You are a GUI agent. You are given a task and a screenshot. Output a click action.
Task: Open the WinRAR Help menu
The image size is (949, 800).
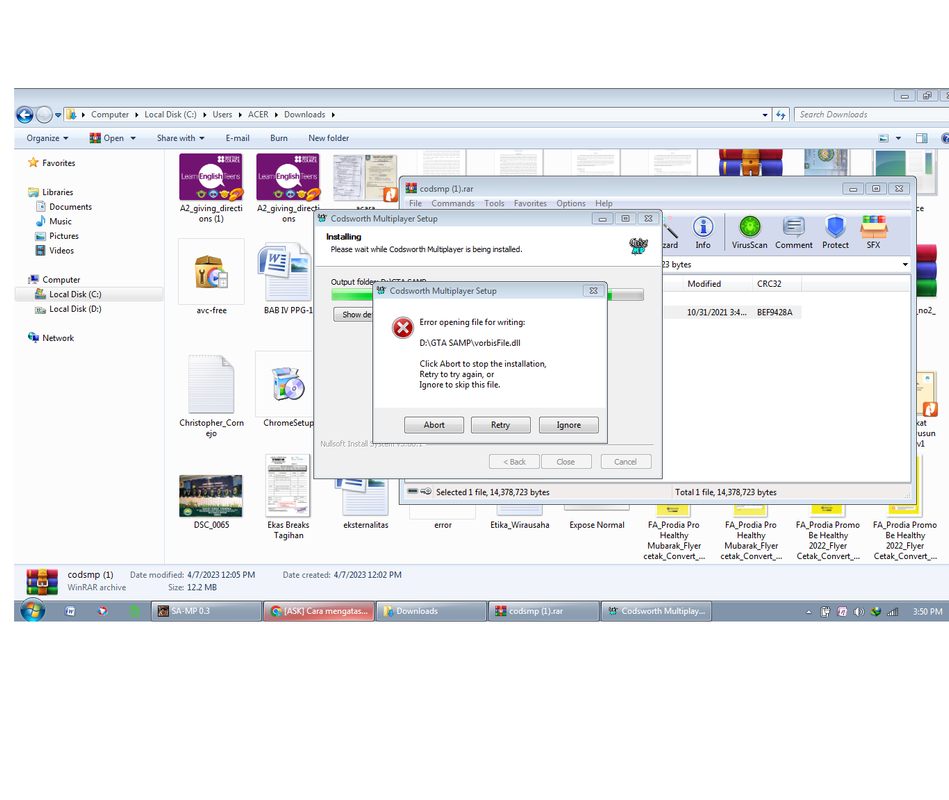603,203
